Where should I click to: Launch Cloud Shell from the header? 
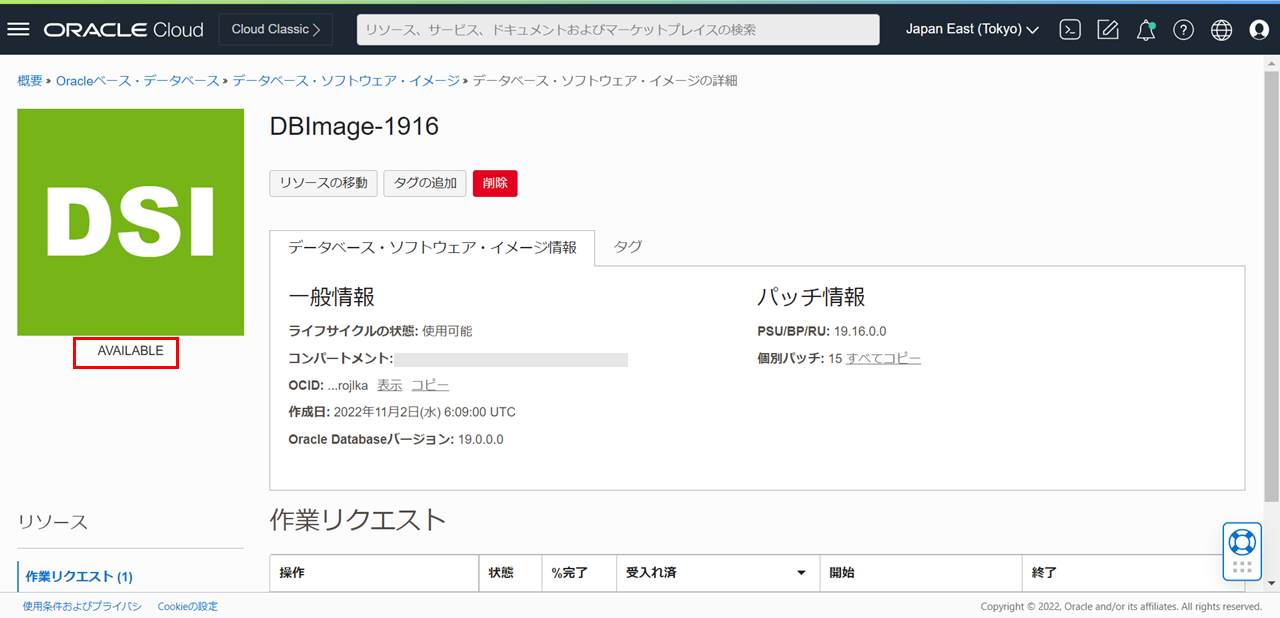pos(1070,29)
